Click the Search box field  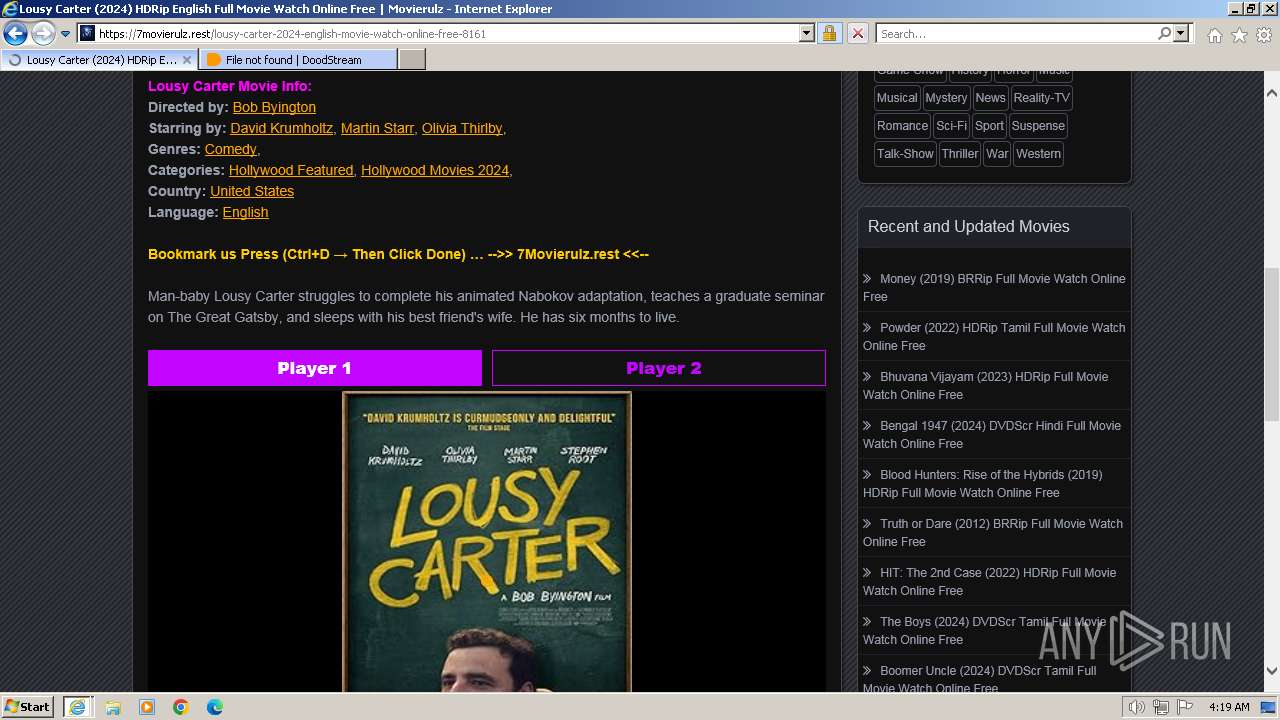coord(1016,34)
